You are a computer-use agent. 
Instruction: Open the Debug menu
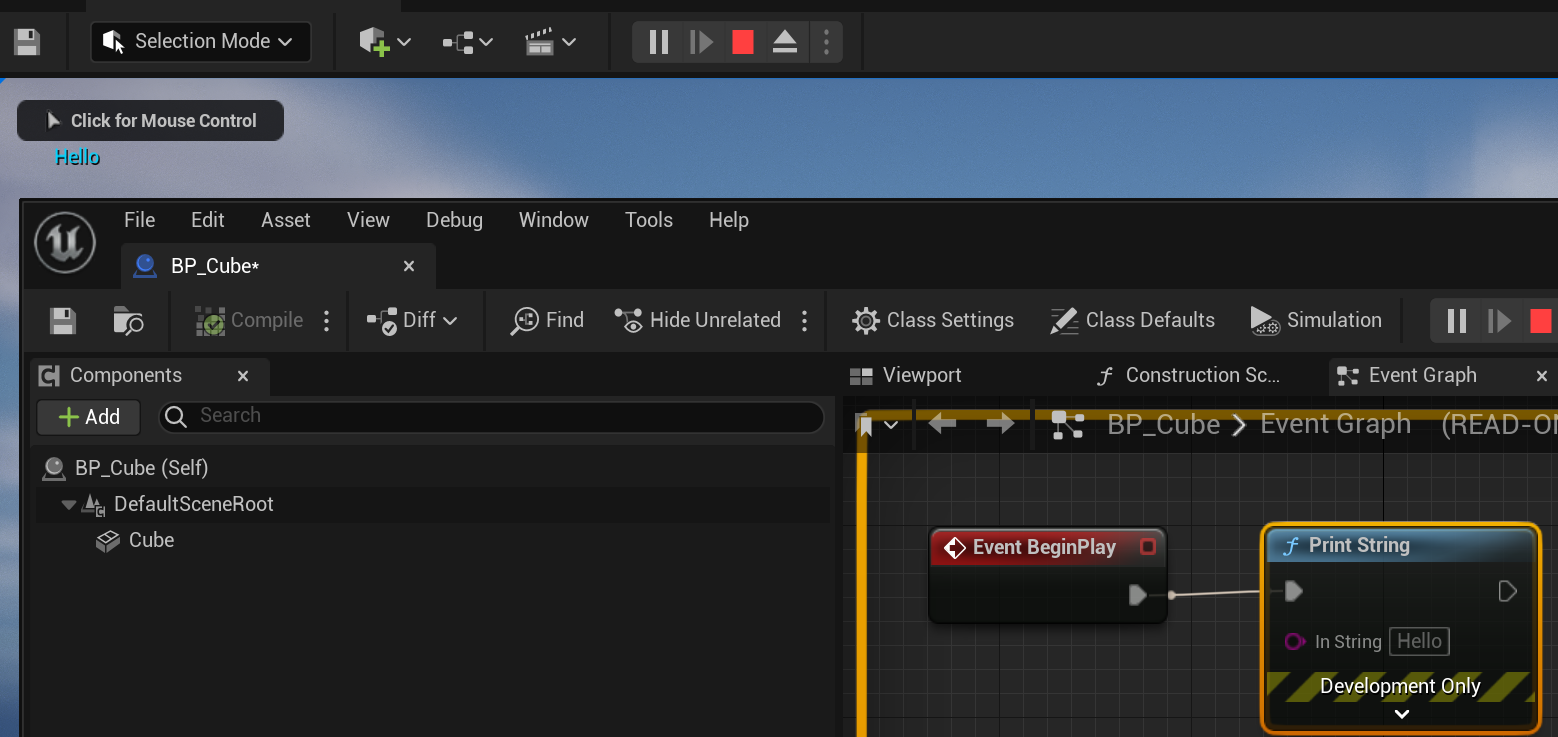(x=454, y=220)
